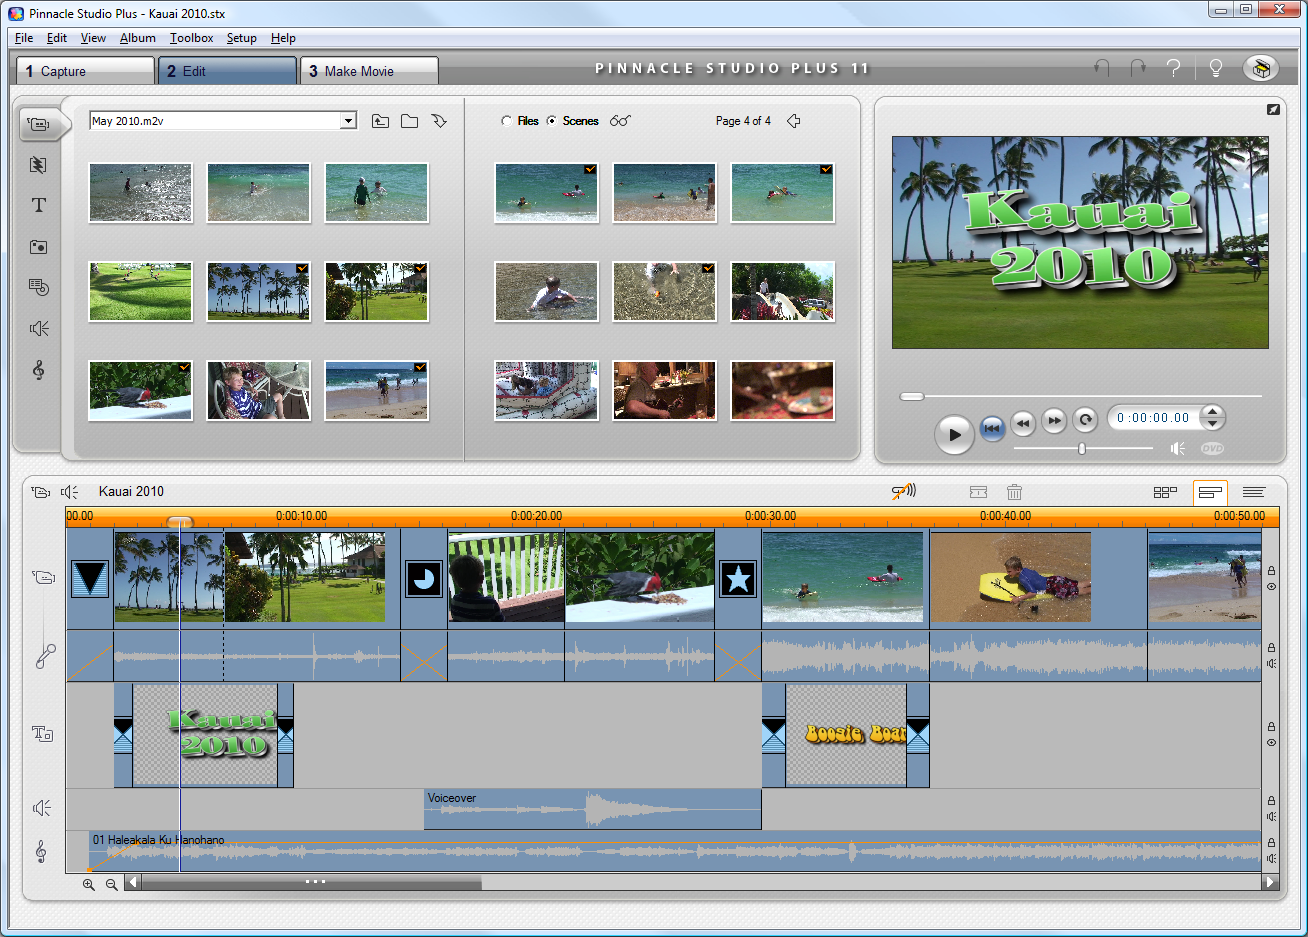Screen dimensions: 1308x937
Task: Open the disc menus album tab
Action: (39, 287)
